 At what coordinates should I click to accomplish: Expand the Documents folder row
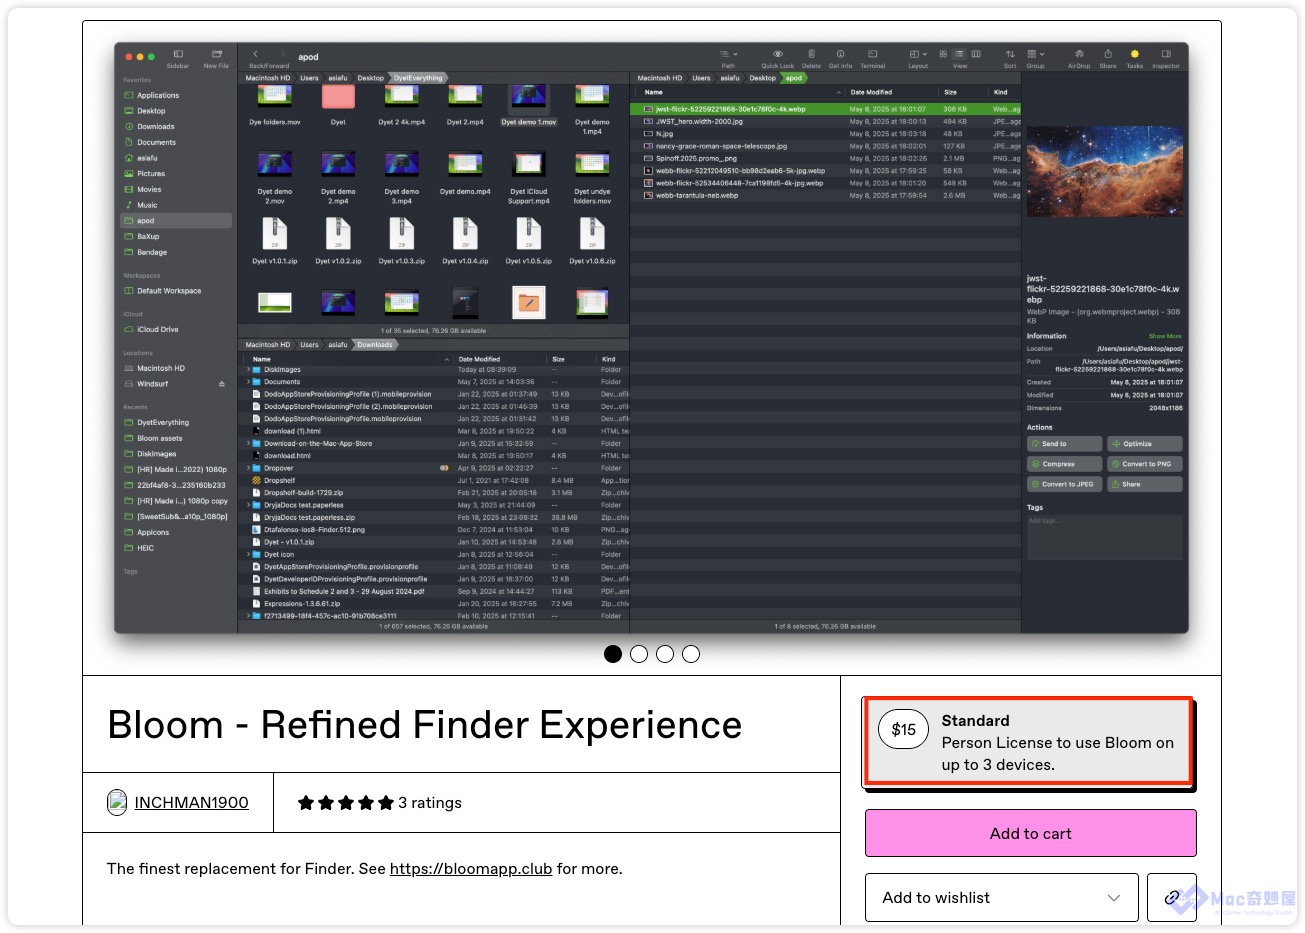pos(249,382)
